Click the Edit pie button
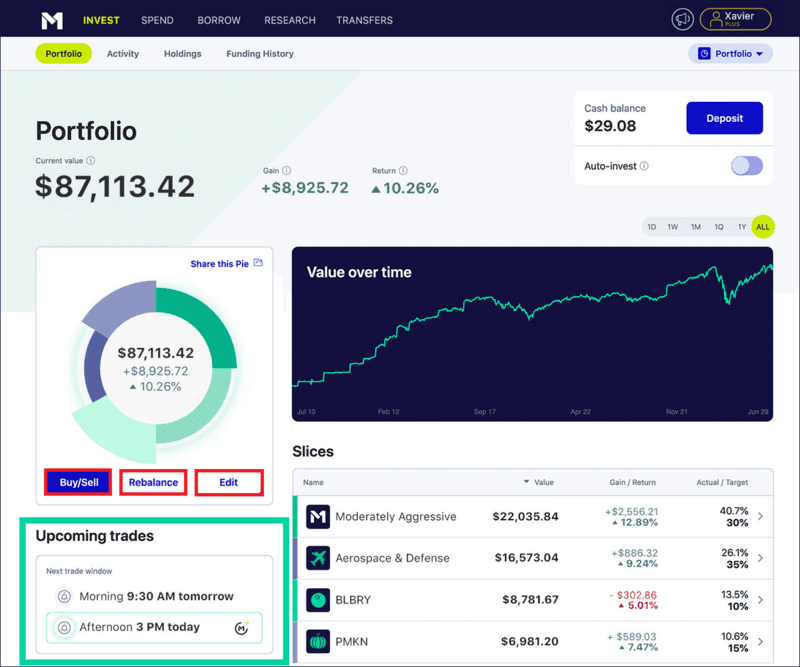 point(229,482)
